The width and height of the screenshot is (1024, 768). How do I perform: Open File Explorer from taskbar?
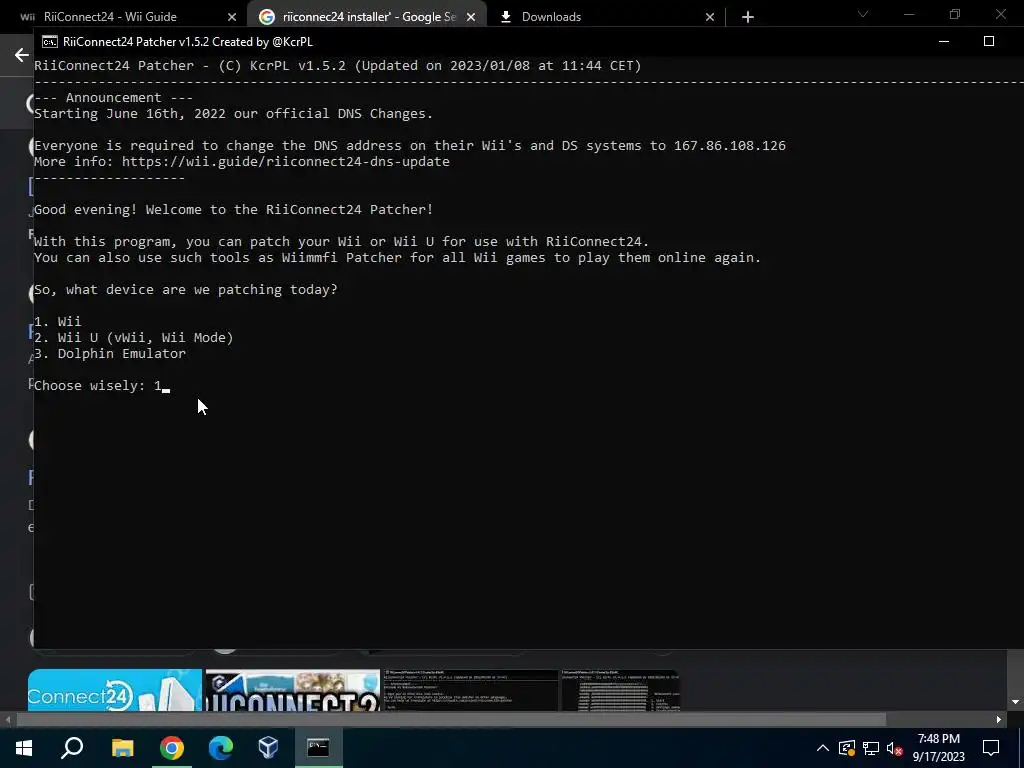(x=122, y=748)
